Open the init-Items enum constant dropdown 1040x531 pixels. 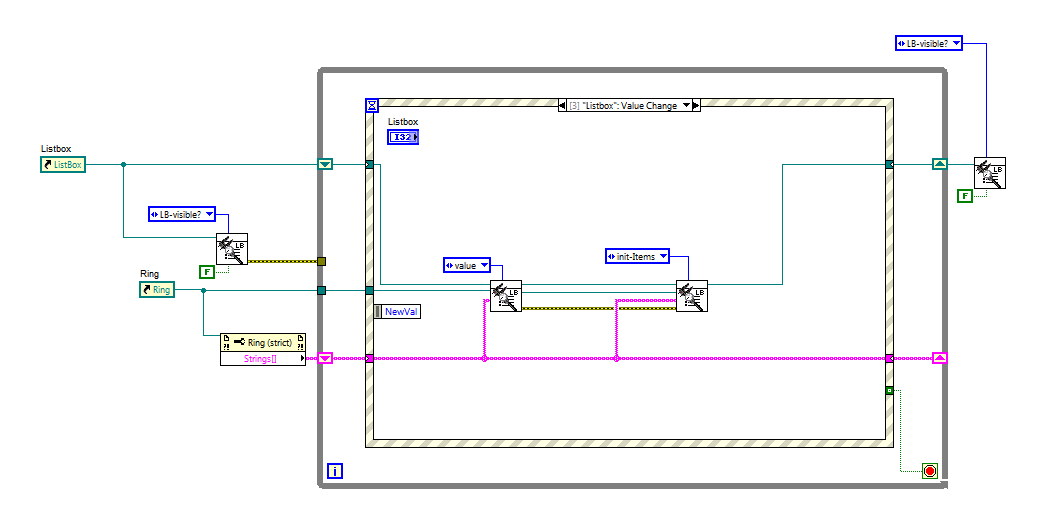point(663,257)
